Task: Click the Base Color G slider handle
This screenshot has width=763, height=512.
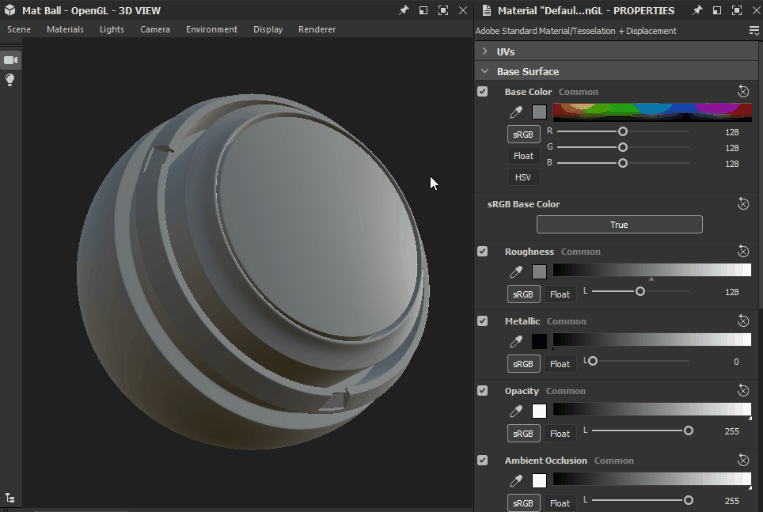Action: click(623, 147)
